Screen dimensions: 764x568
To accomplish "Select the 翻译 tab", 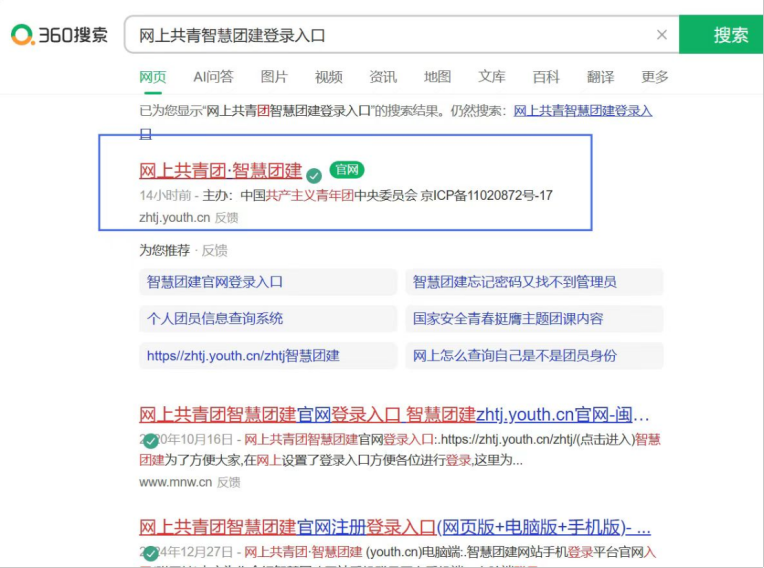I will (x=600, y=77).
